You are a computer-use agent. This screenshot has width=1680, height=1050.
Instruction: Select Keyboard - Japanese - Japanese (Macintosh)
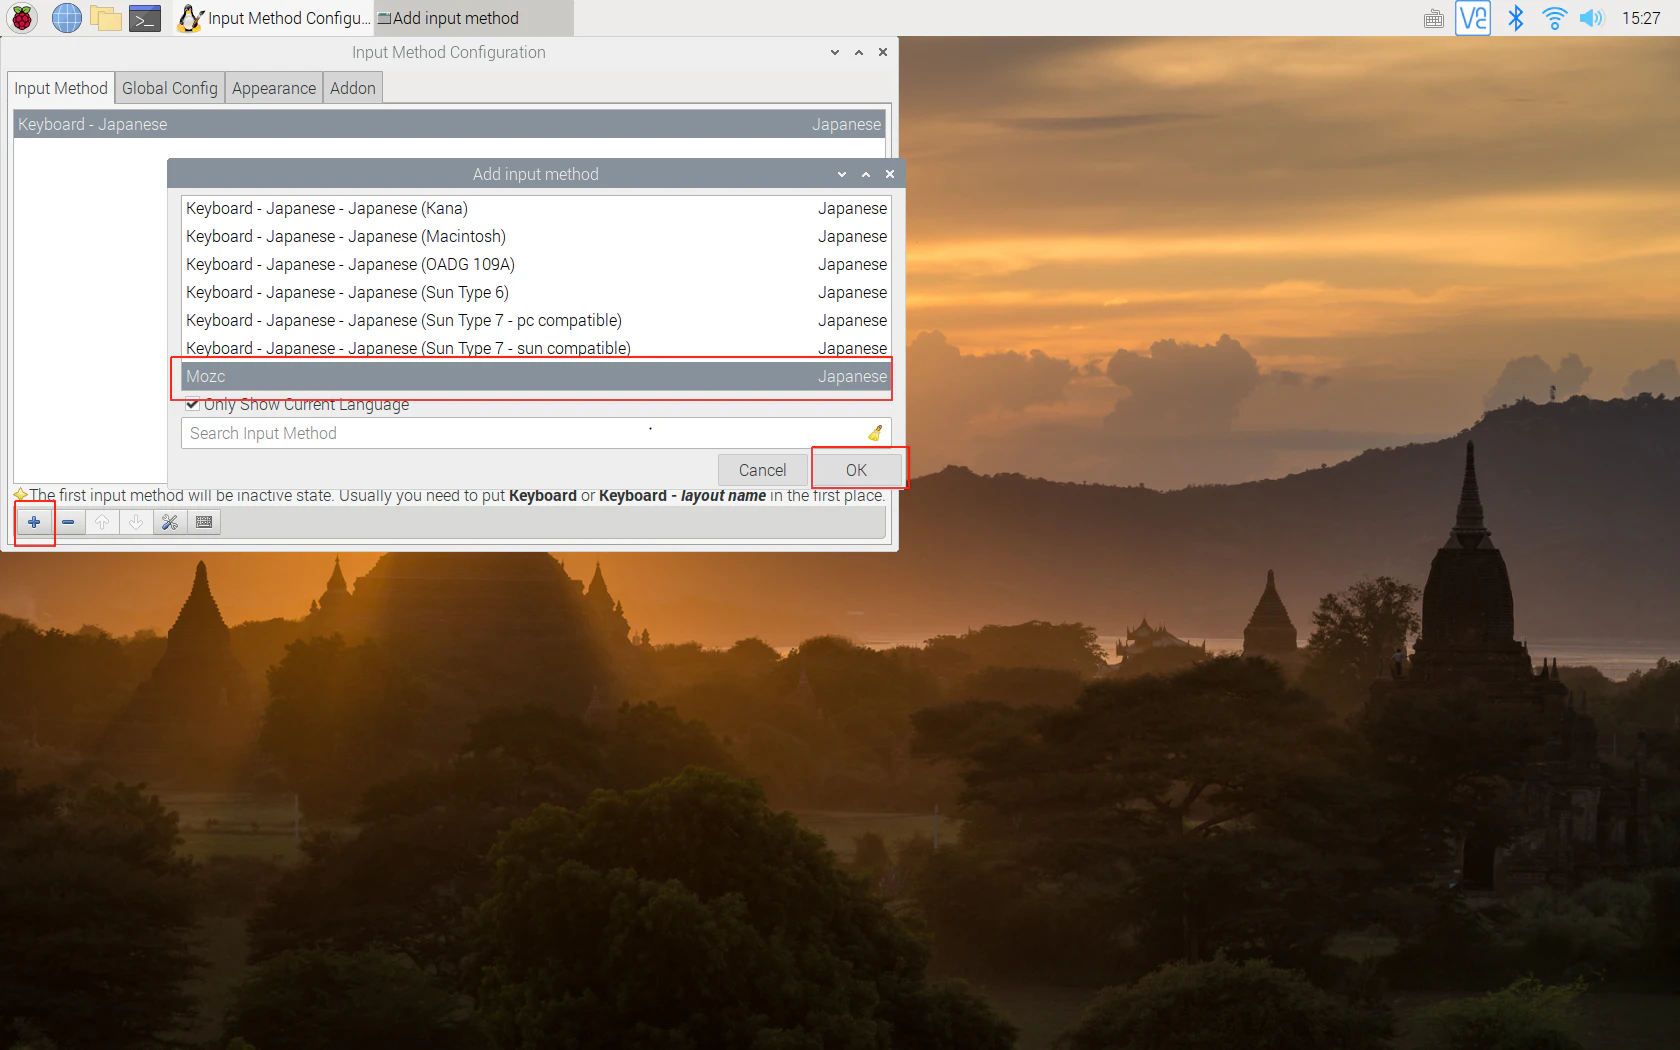coord(535,236)
